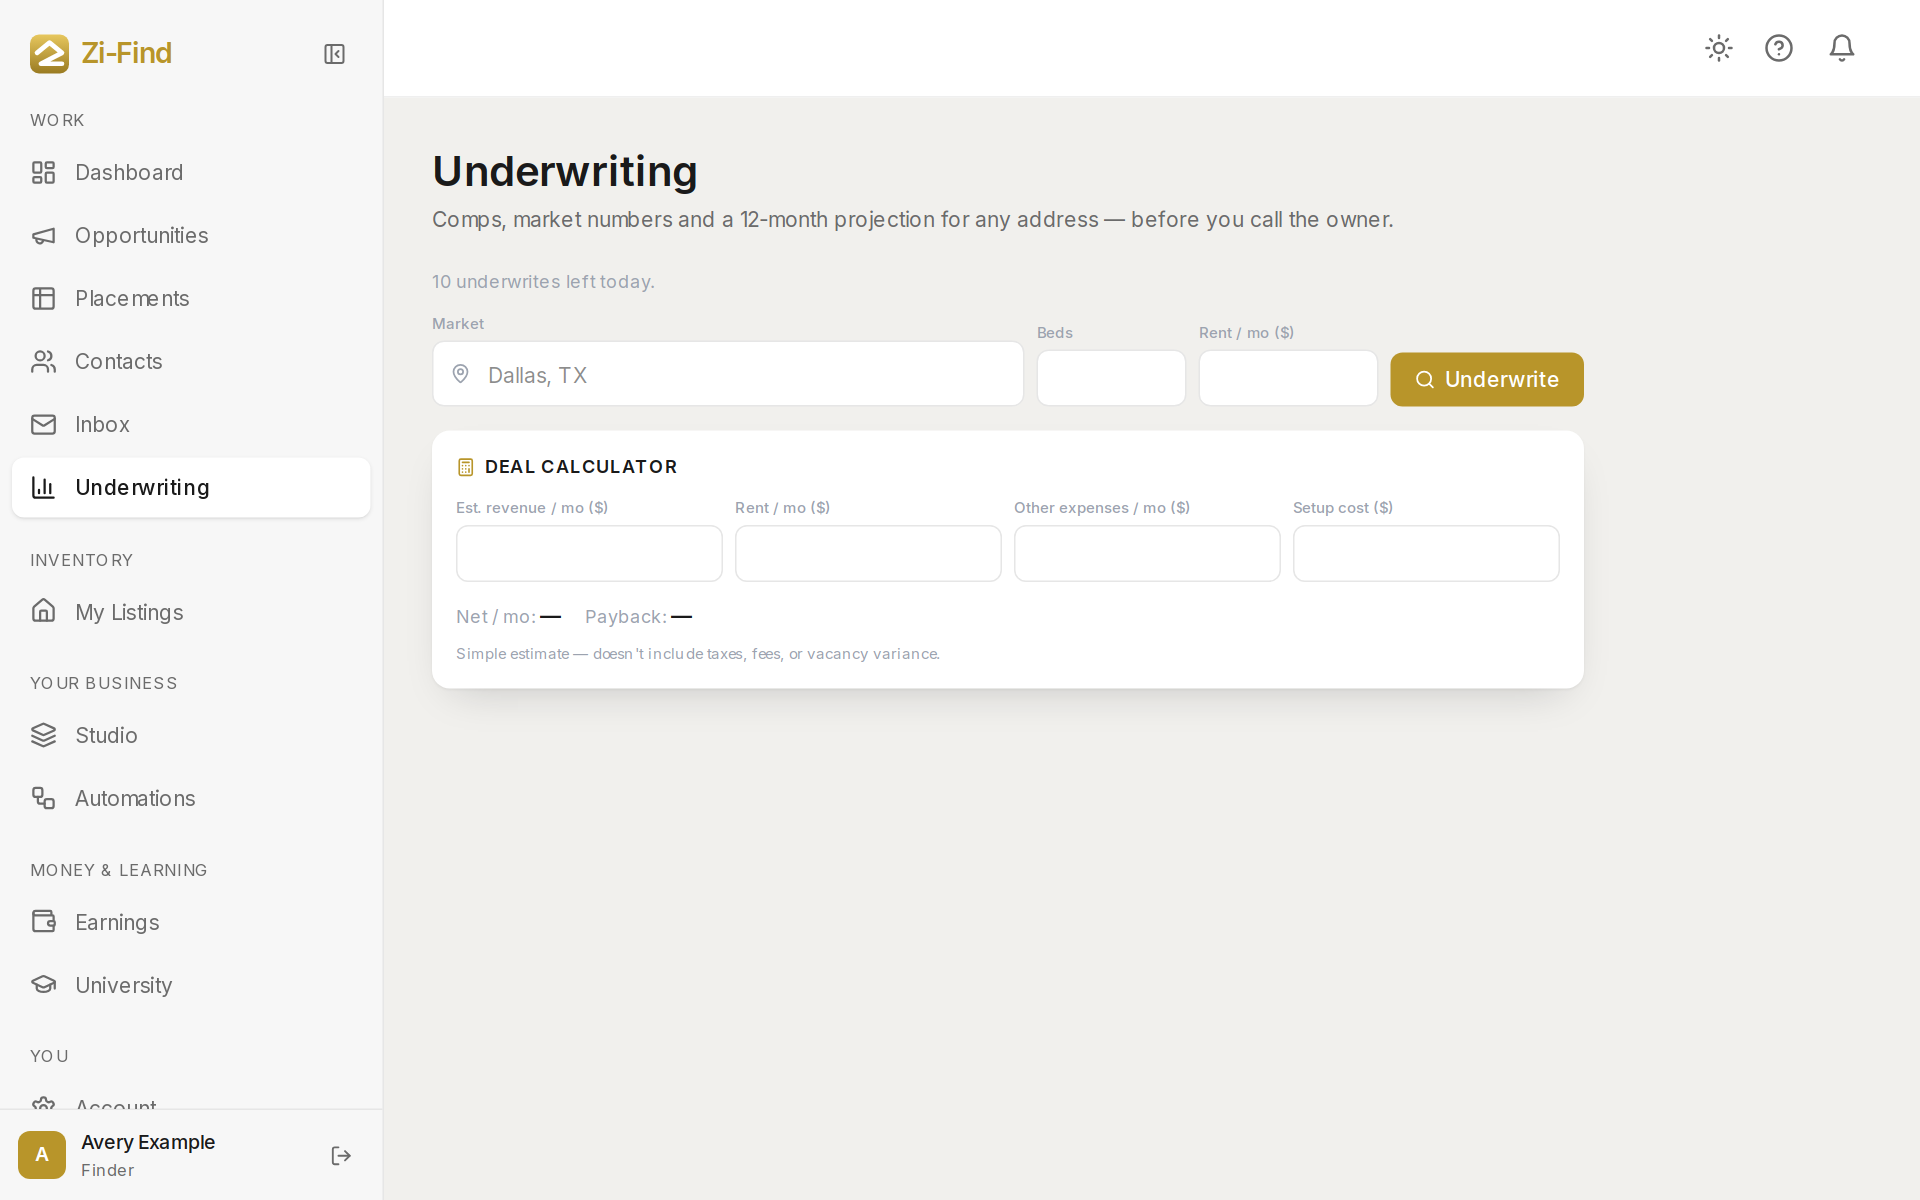This screenshot has width=1920, height=1200.
Task: Click the Studio layers icon
Action: tap(43, 735)
